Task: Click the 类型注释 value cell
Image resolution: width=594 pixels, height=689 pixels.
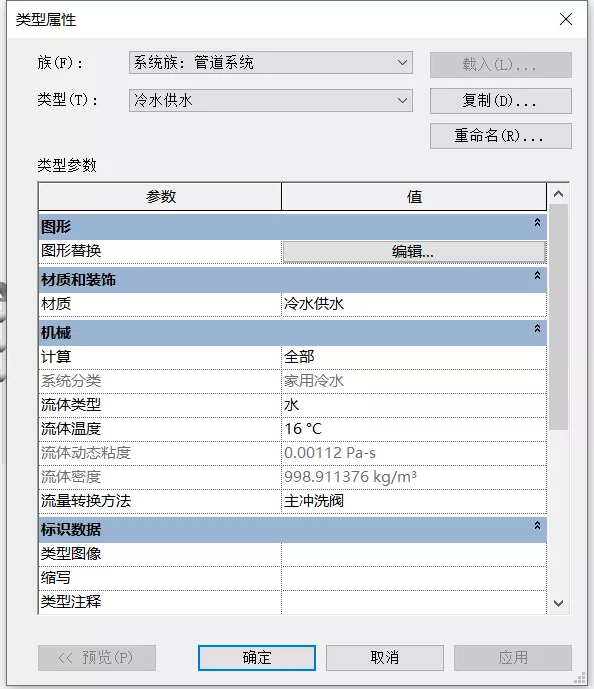Action: tap(414, 602)
